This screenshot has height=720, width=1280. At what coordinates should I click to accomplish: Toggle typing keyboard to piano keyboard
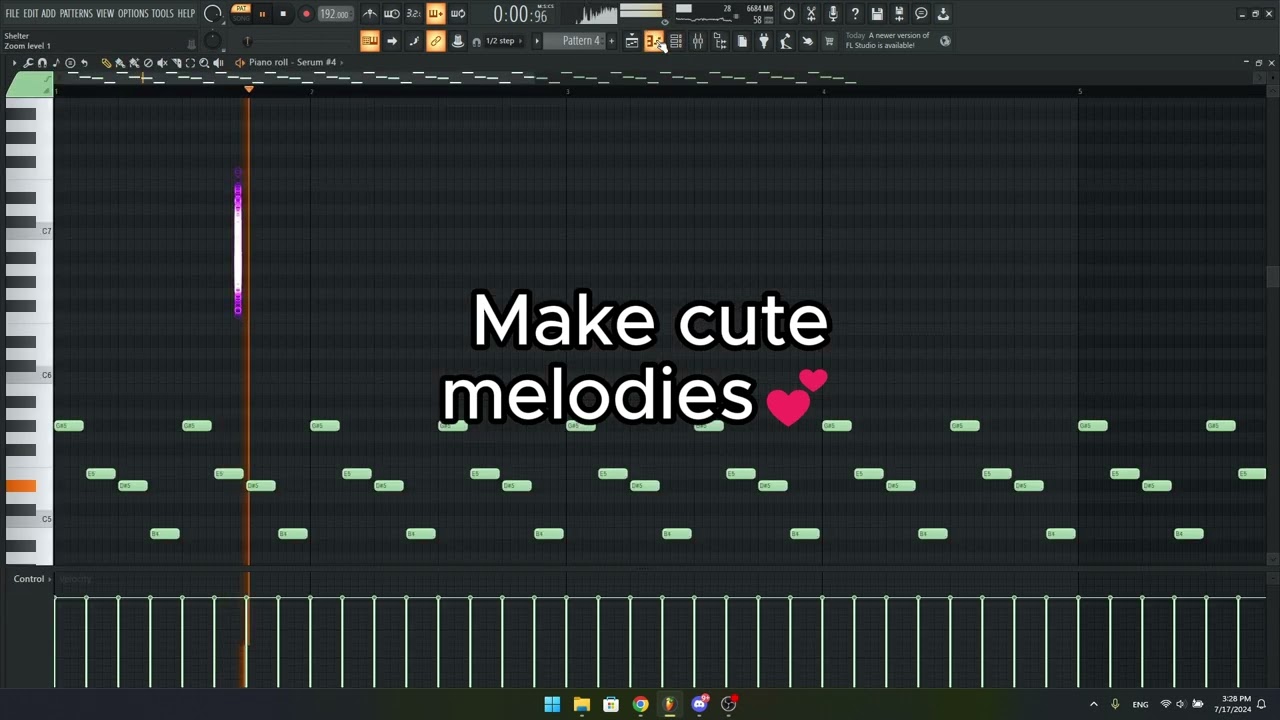pos(369,41)
